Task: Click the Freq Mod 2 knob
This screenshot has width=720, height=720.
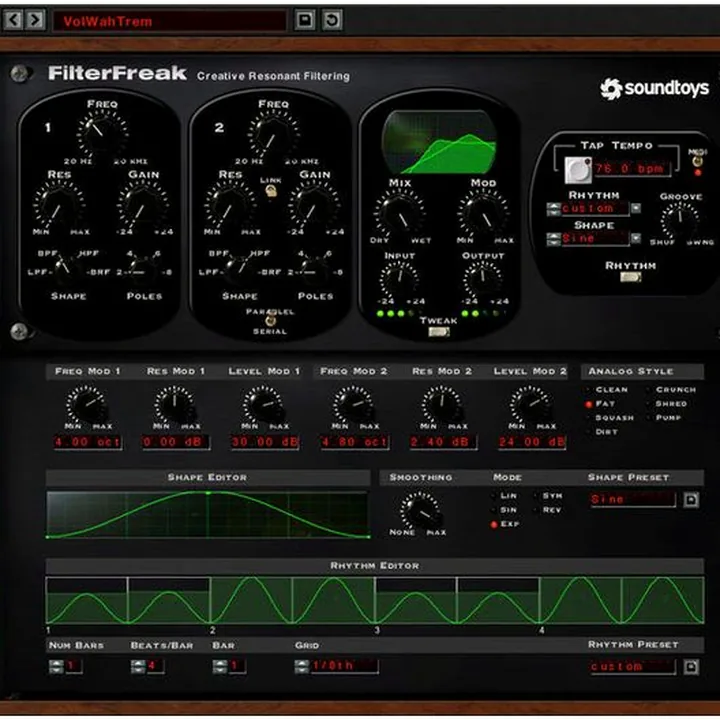Action: (353, 404)
